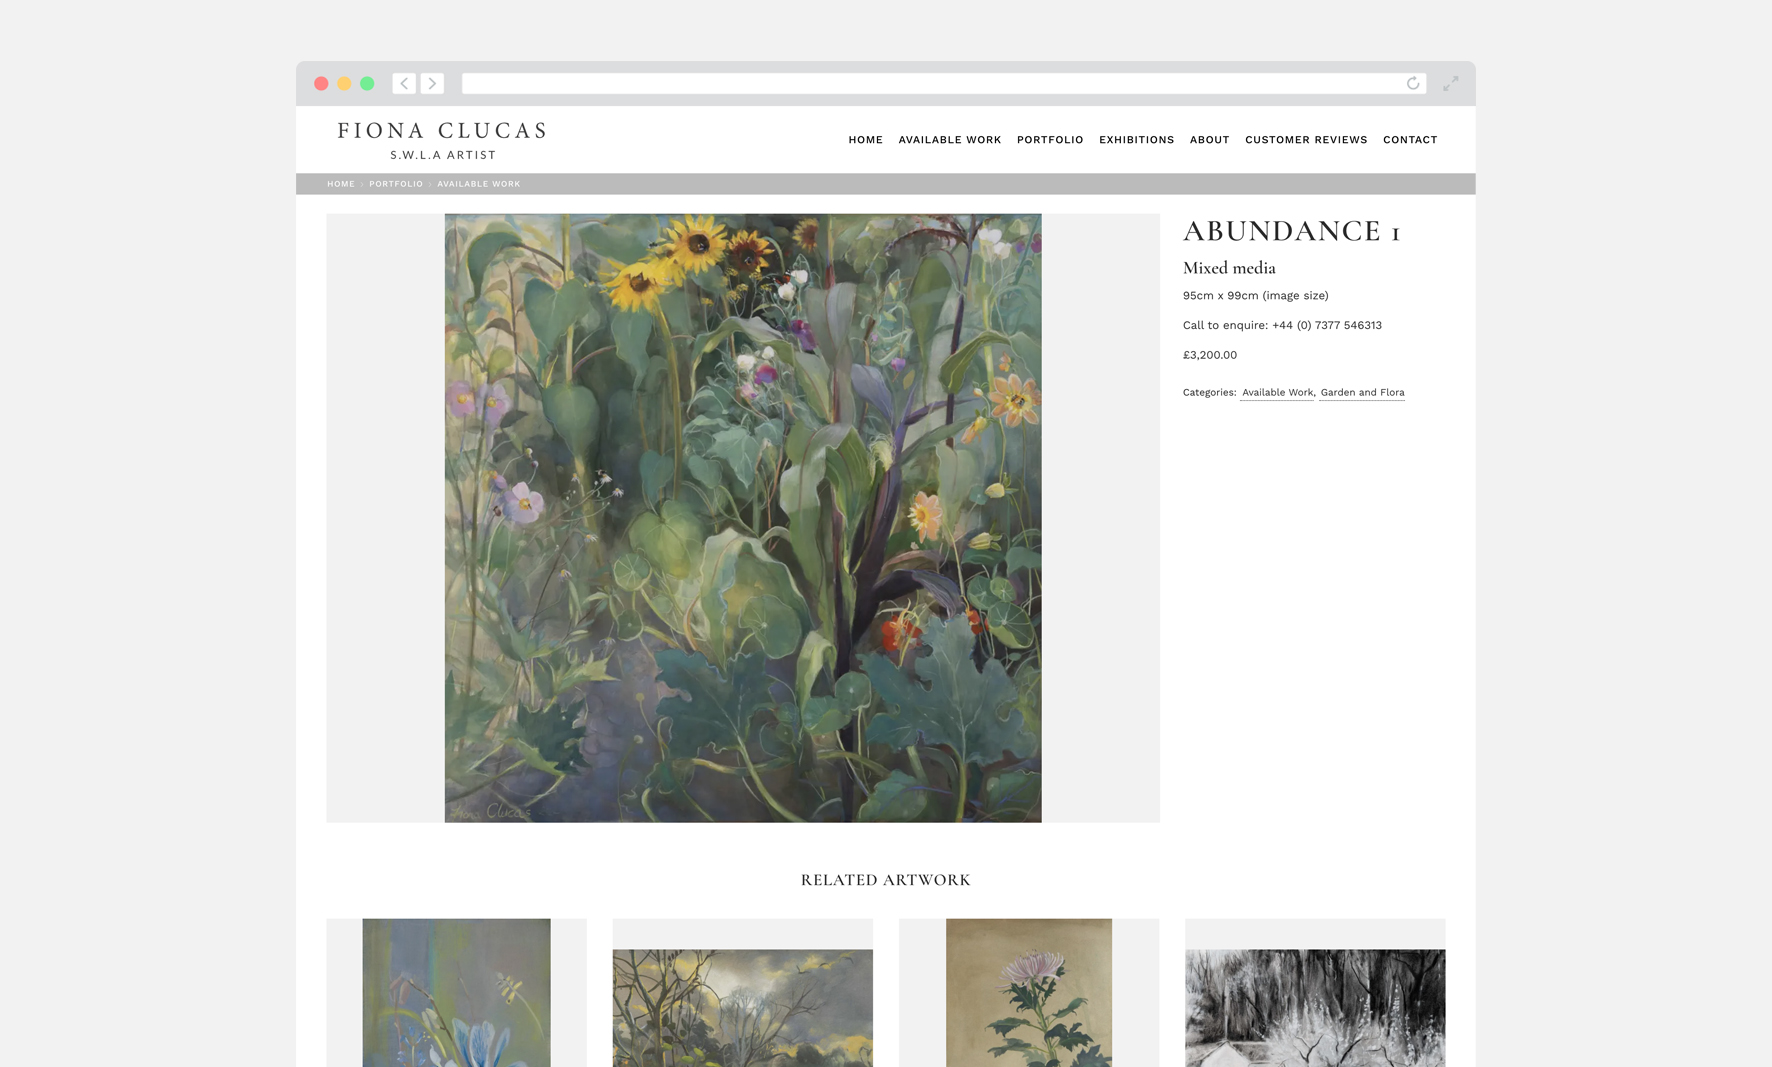Viewport: 1772px width, 1067px height.
Task: Reload the page with refresh icon
Action: click(1413, 84)
